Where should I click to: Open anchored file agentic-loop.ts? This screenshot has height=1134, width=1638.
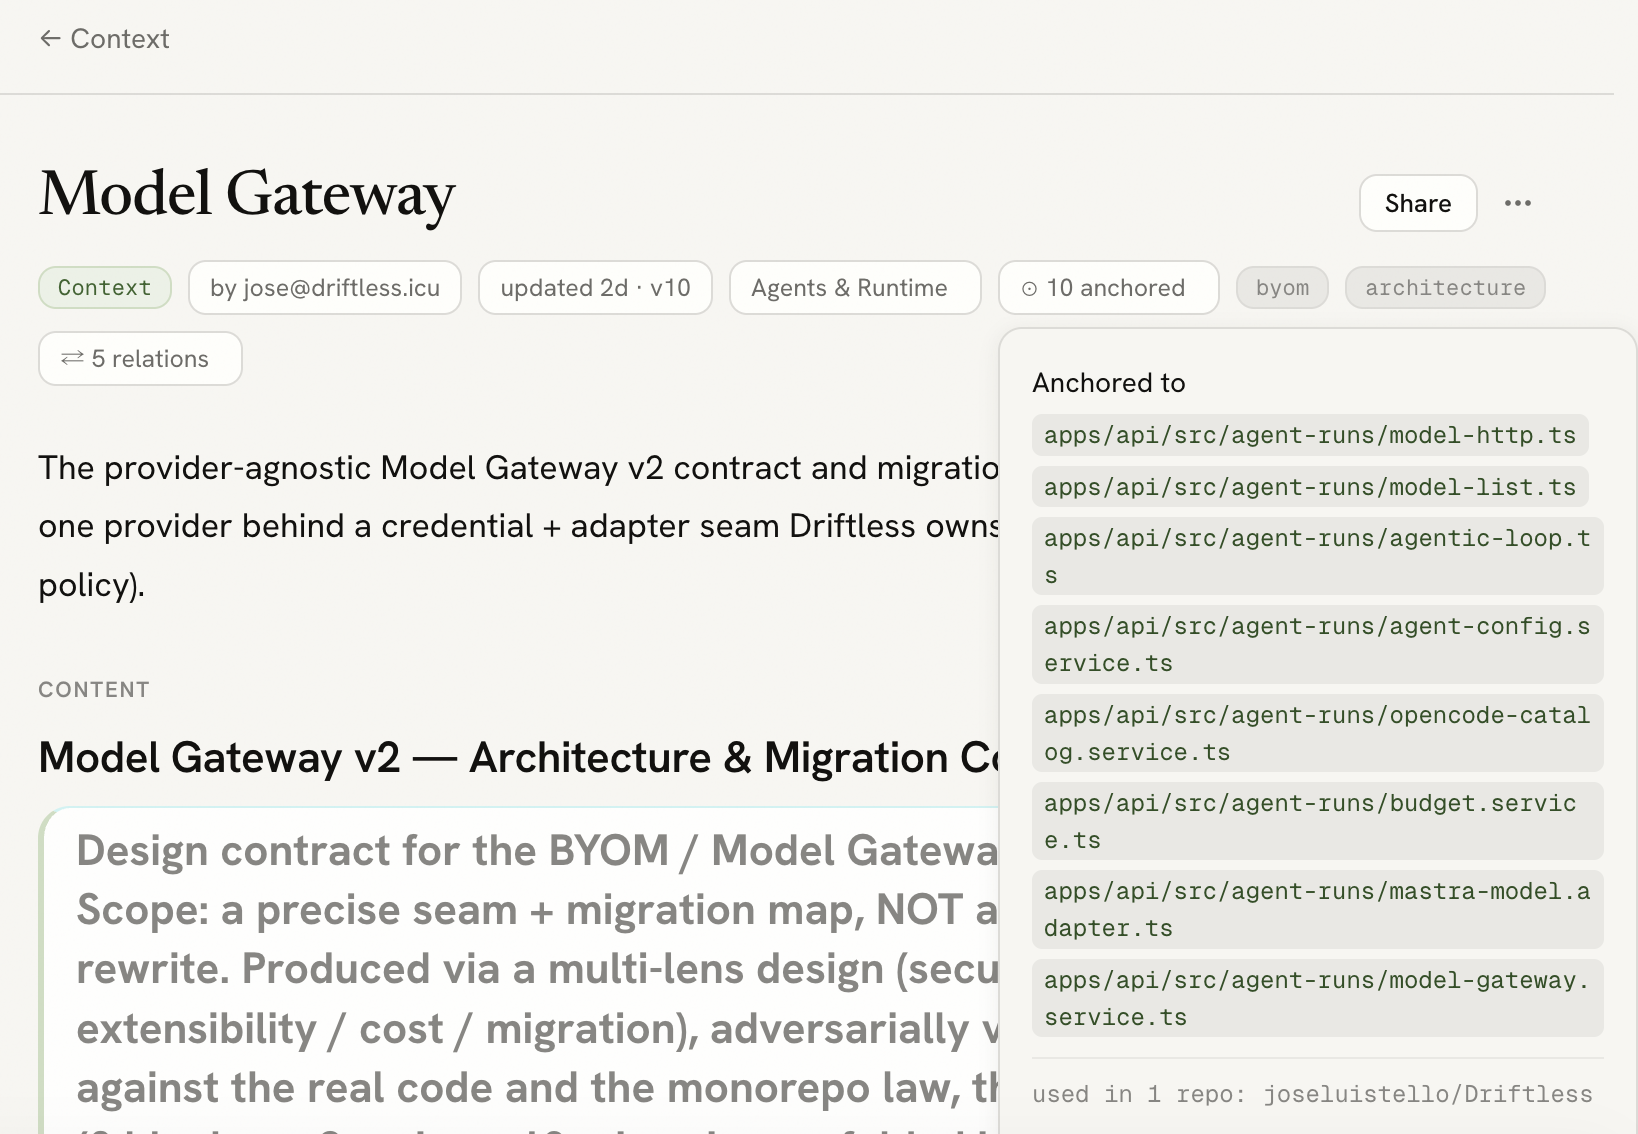click(1318, 557)
